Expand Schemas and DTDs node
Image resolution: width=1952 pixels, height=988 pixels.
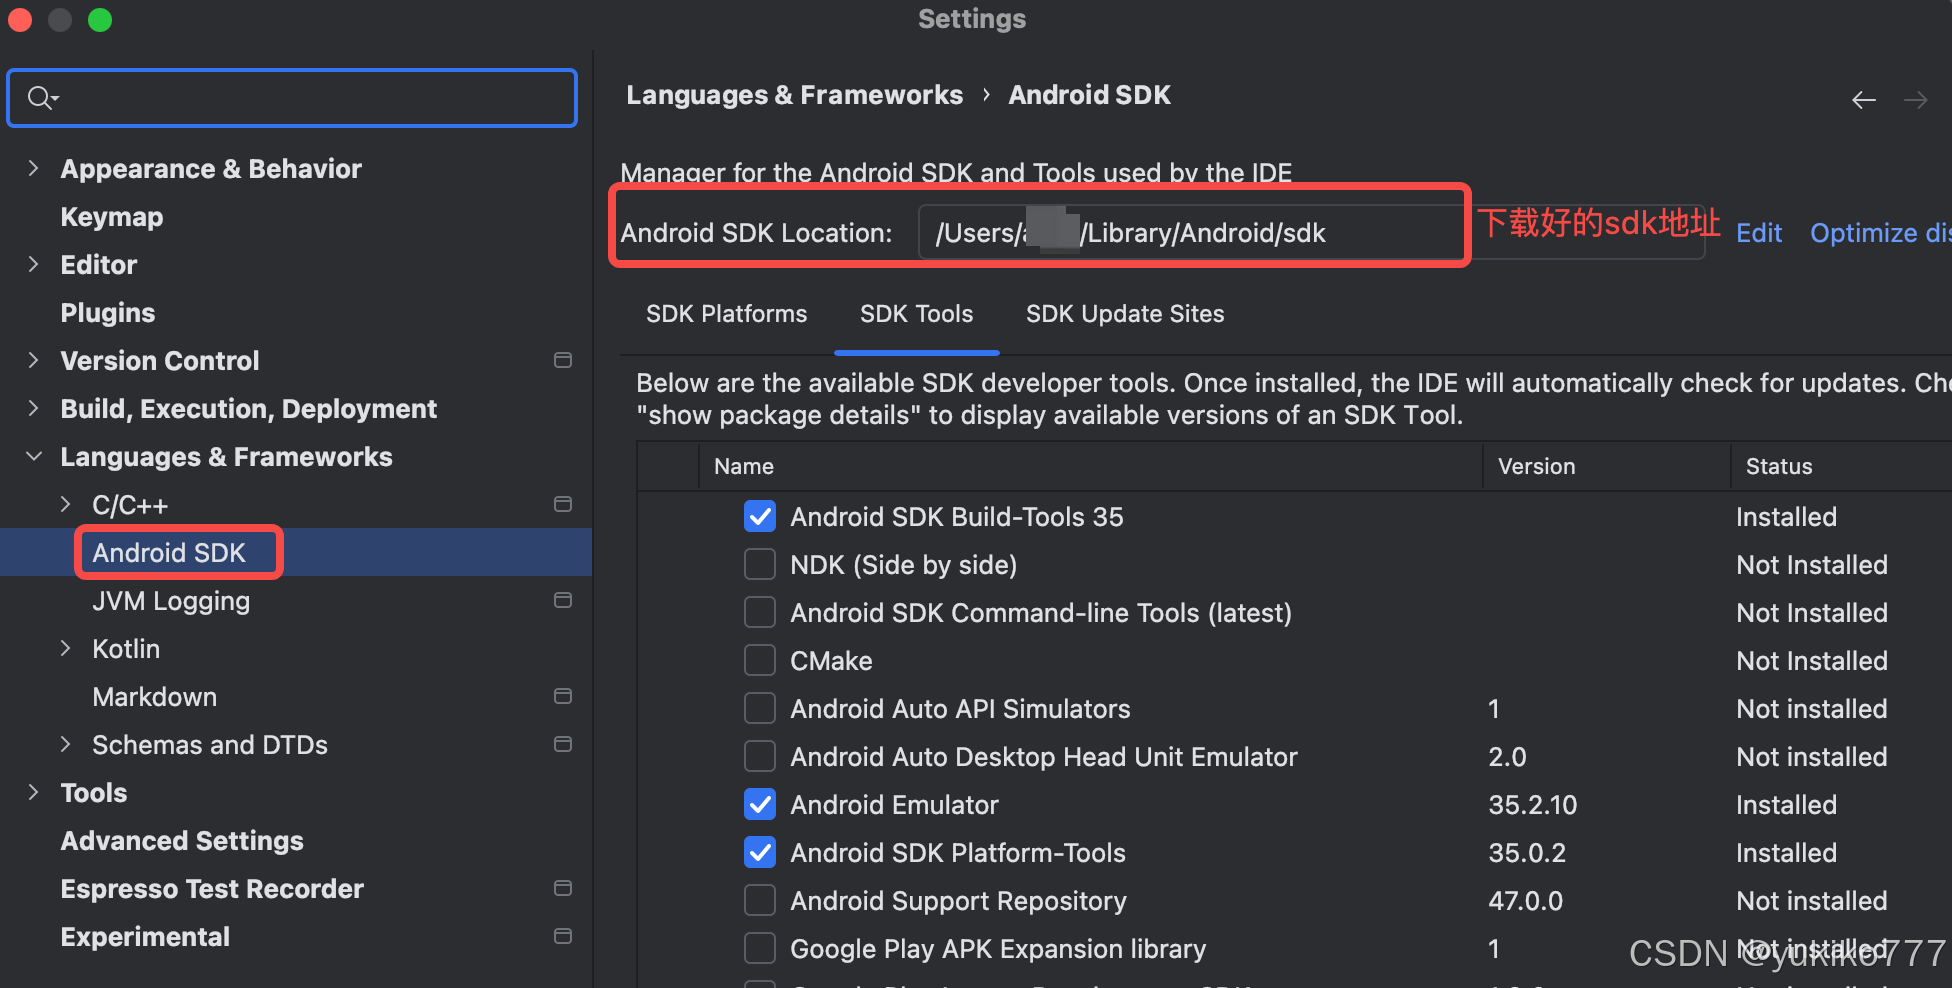(x=66, y=744)
